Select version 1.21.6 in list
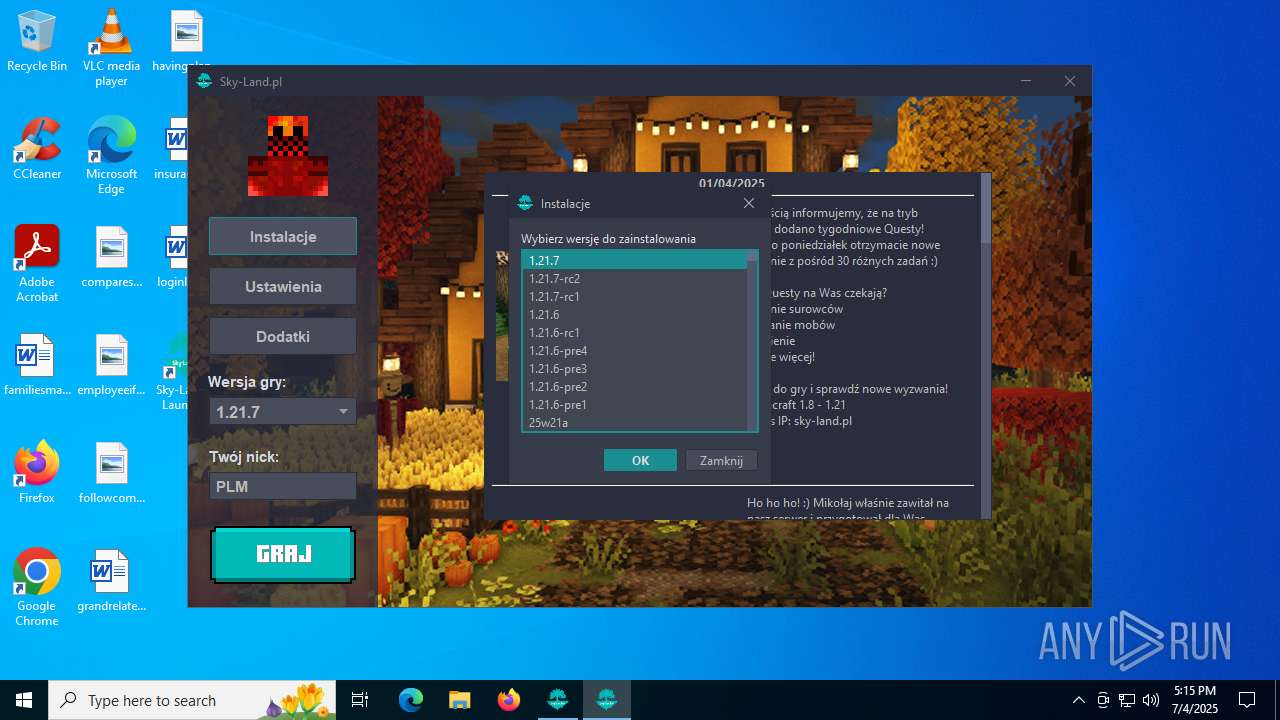The height and width of the screenshot is (720, 1280). (634, 314)
